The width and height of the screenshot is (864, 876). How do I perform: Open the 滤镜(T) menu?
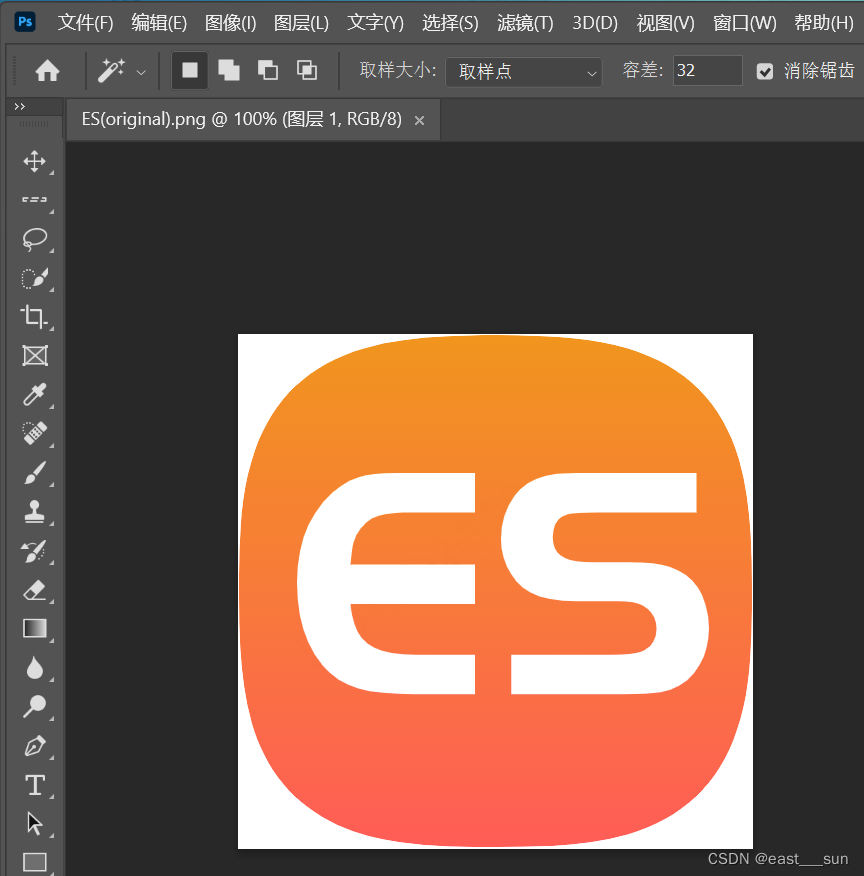point(525,23)
